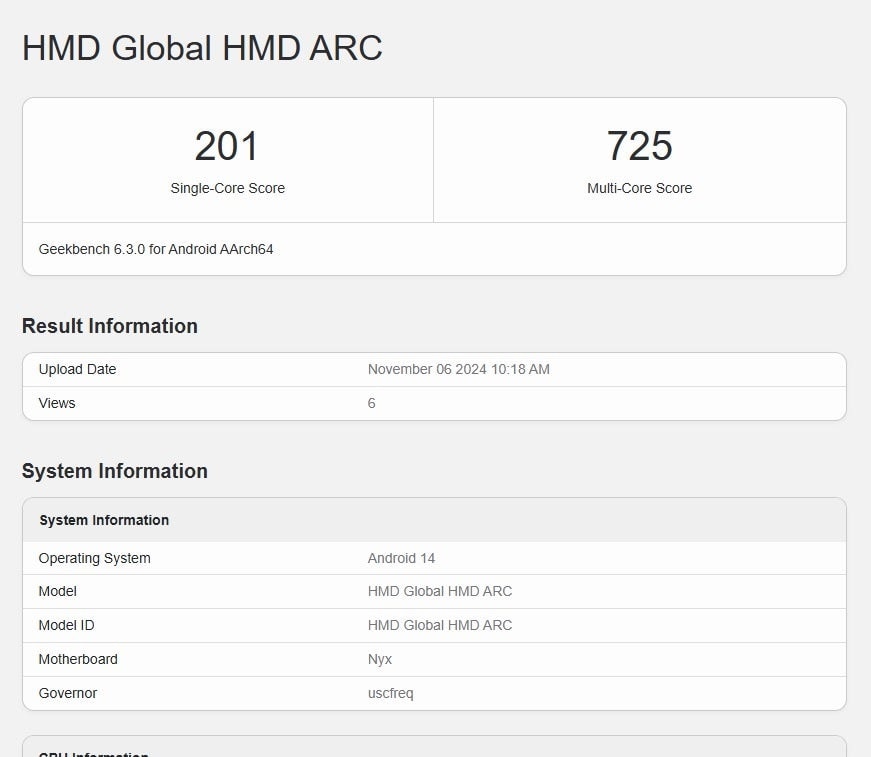Click the HMD Global HMD ARC page title
The height and width of the screenshot is (757, 871).
(x=203, y=48)
